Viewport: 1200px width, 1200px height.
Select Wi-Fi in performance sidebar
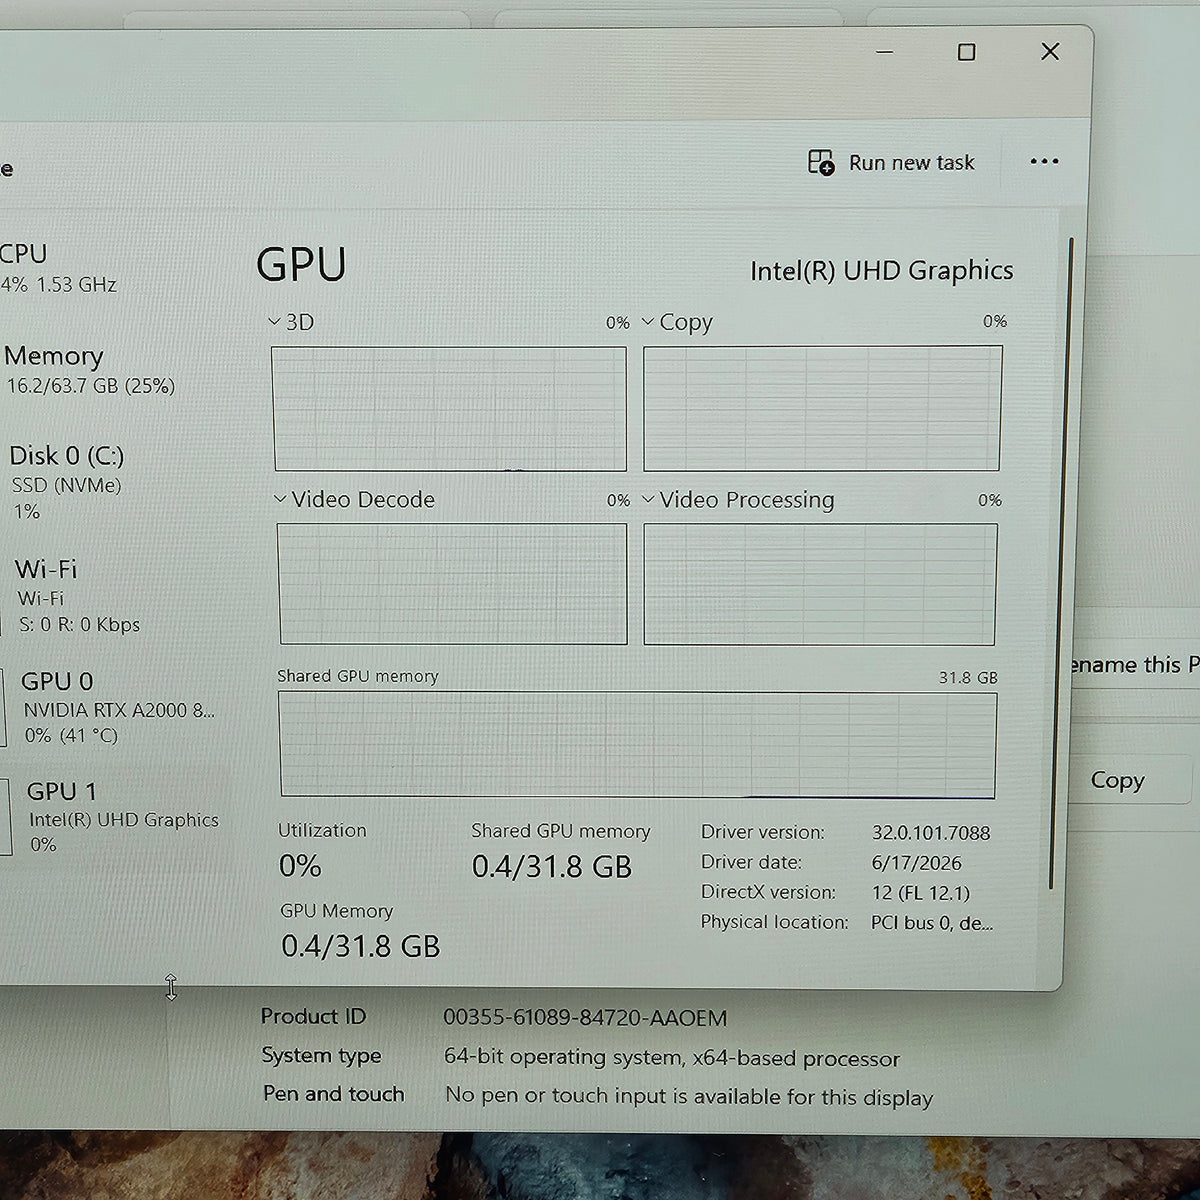[78, 596]
